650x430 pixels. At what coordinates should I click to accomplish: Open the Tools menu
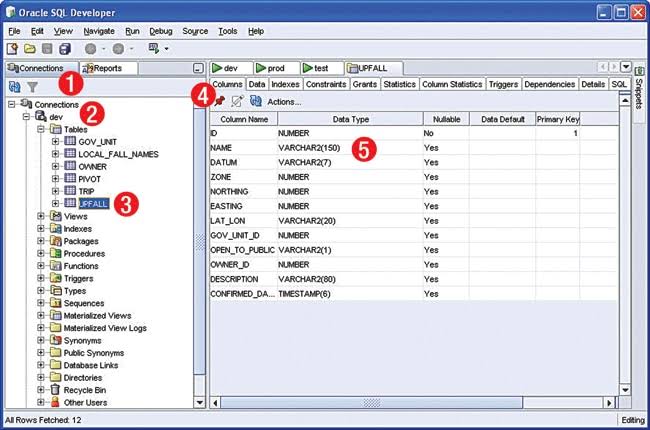coord(228,31)
